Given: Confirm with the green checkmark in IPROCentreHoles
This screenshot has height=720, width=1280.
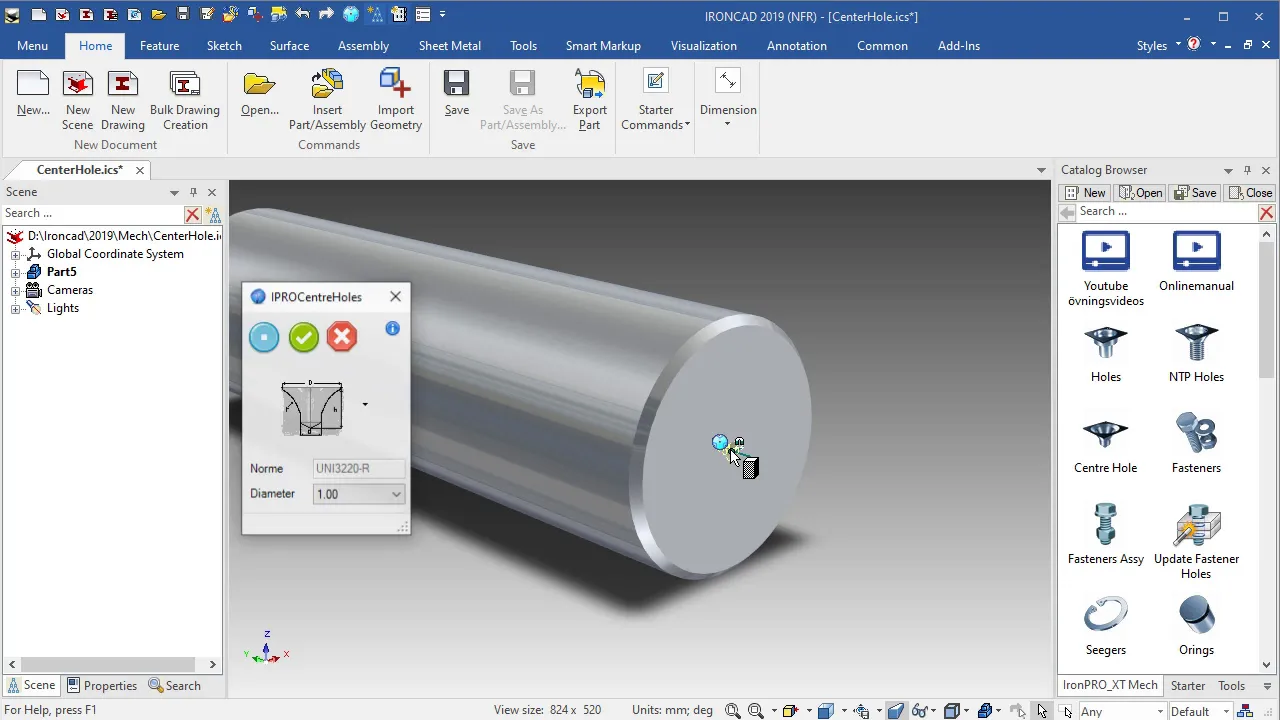Looking at the screenshot, I should (x=303, y=337).
